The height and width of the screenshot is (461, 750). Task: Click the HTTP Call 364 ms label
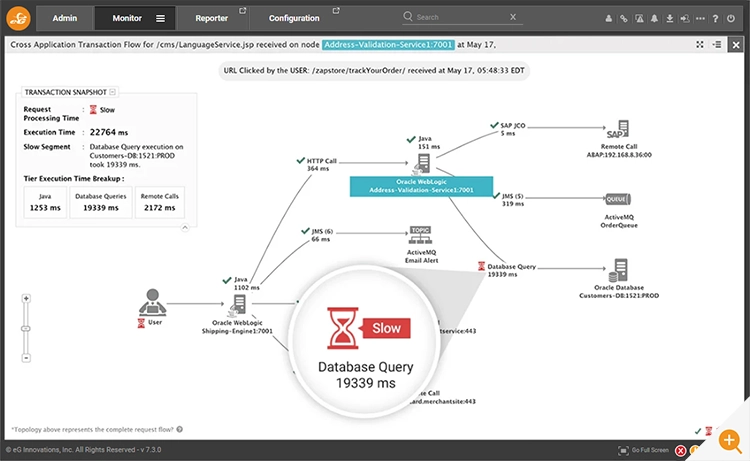click(321, 165)
